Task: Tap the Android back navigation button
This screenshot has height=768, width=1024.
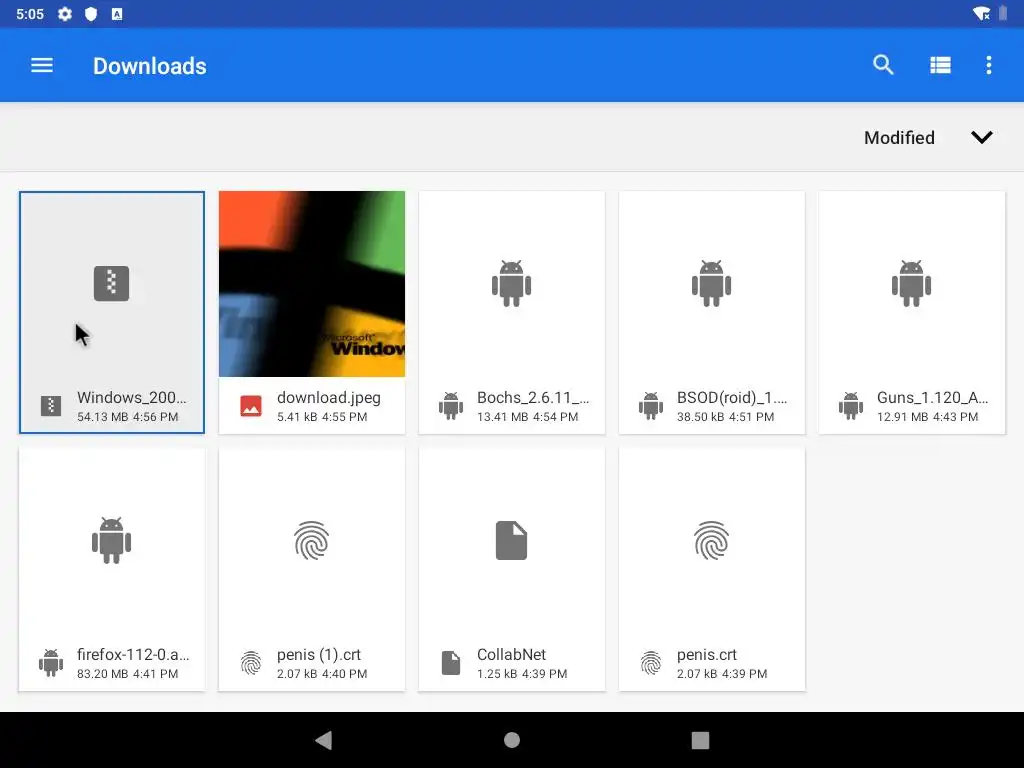Action: [x=324, y=740]
